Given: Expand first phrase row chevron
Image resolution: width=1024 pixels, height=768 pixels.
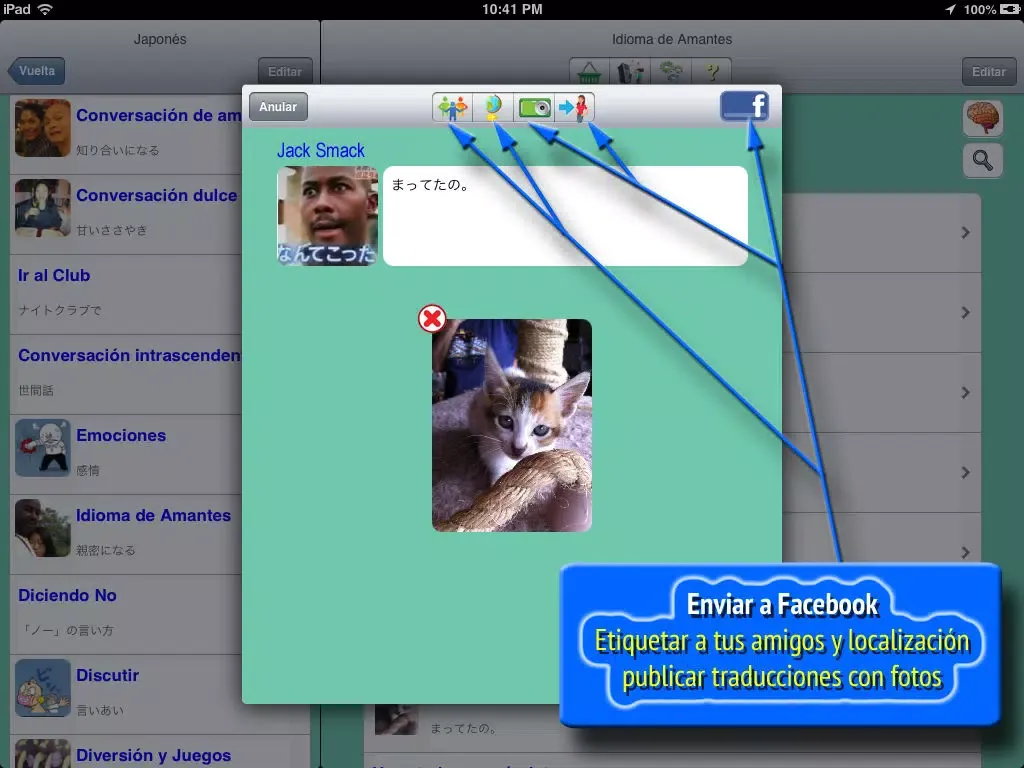Looking at the screenshot, I should (965, 232).
